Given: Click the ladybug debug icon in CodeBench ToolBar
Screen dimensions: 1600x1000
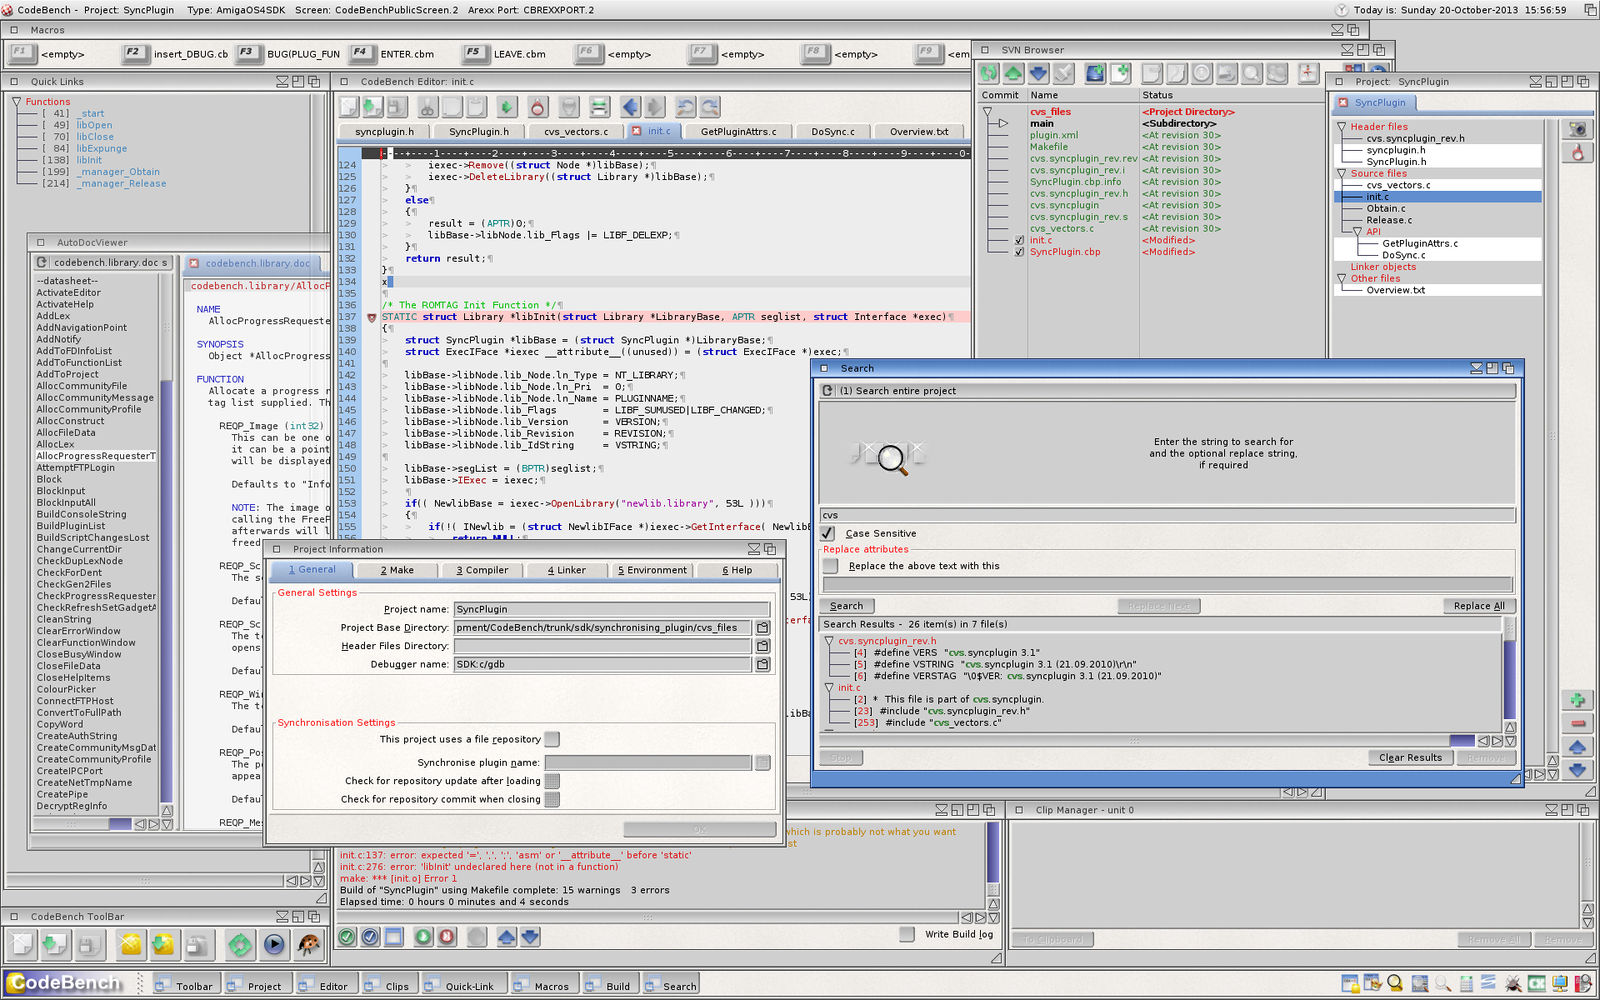Looking at the screenshot, I should tap(309, 944).
